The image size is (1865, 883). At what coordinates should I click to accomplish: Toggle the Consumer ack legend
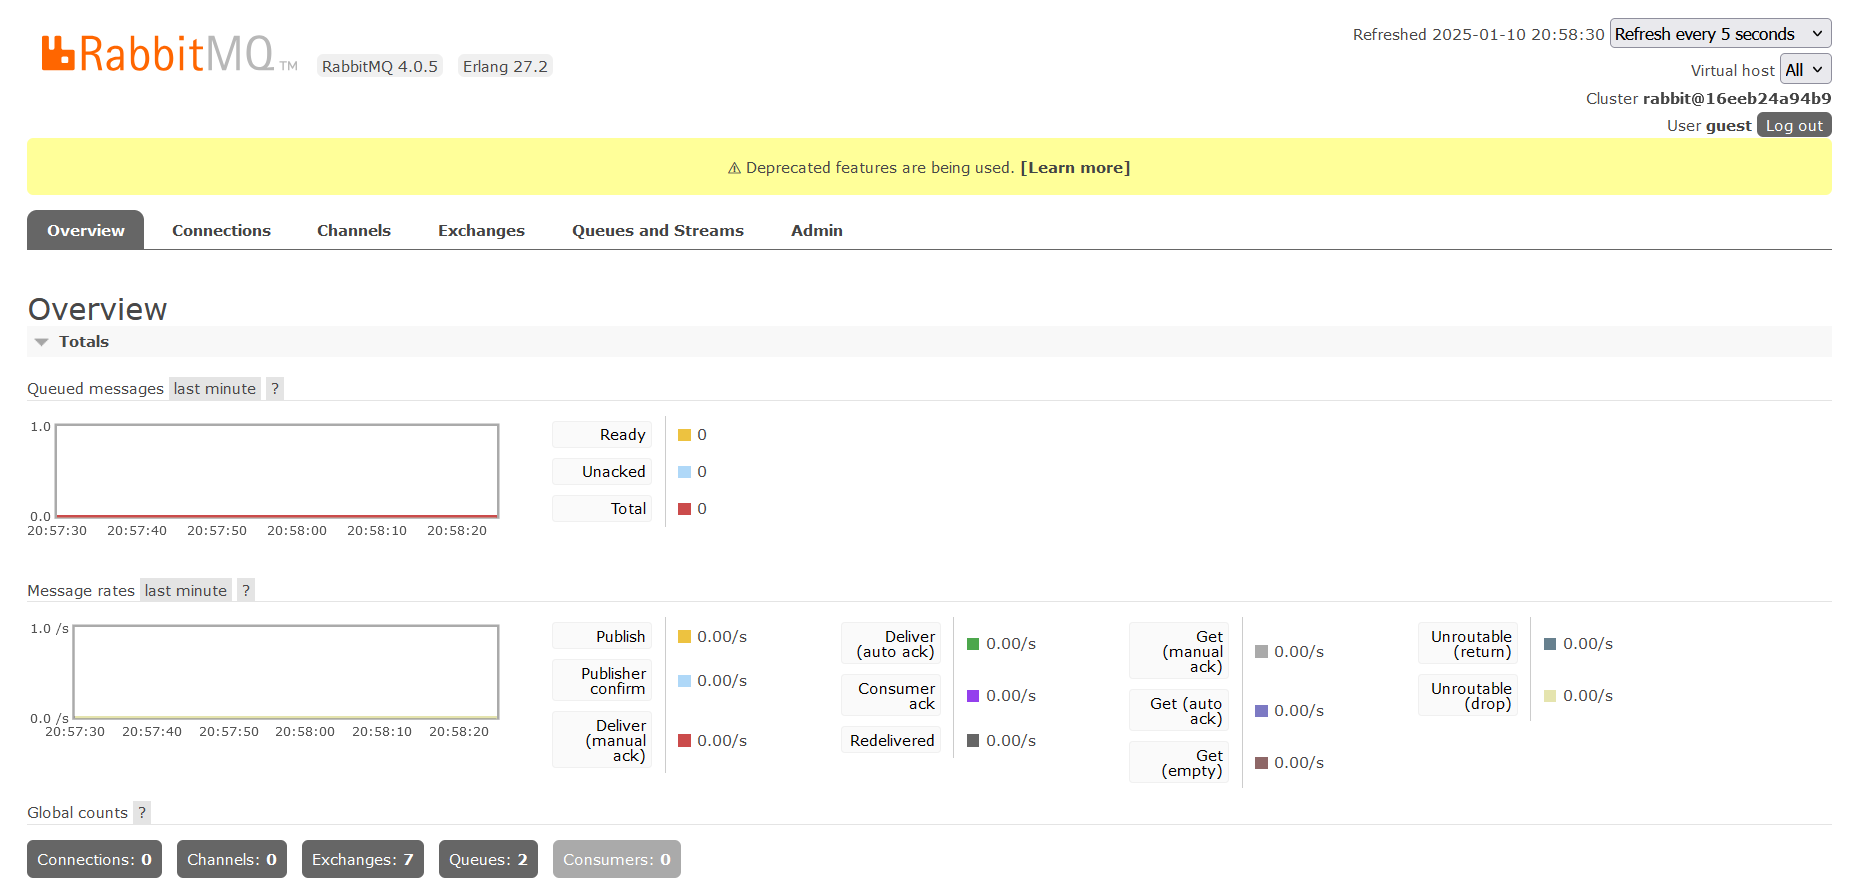tap(892, 696)
